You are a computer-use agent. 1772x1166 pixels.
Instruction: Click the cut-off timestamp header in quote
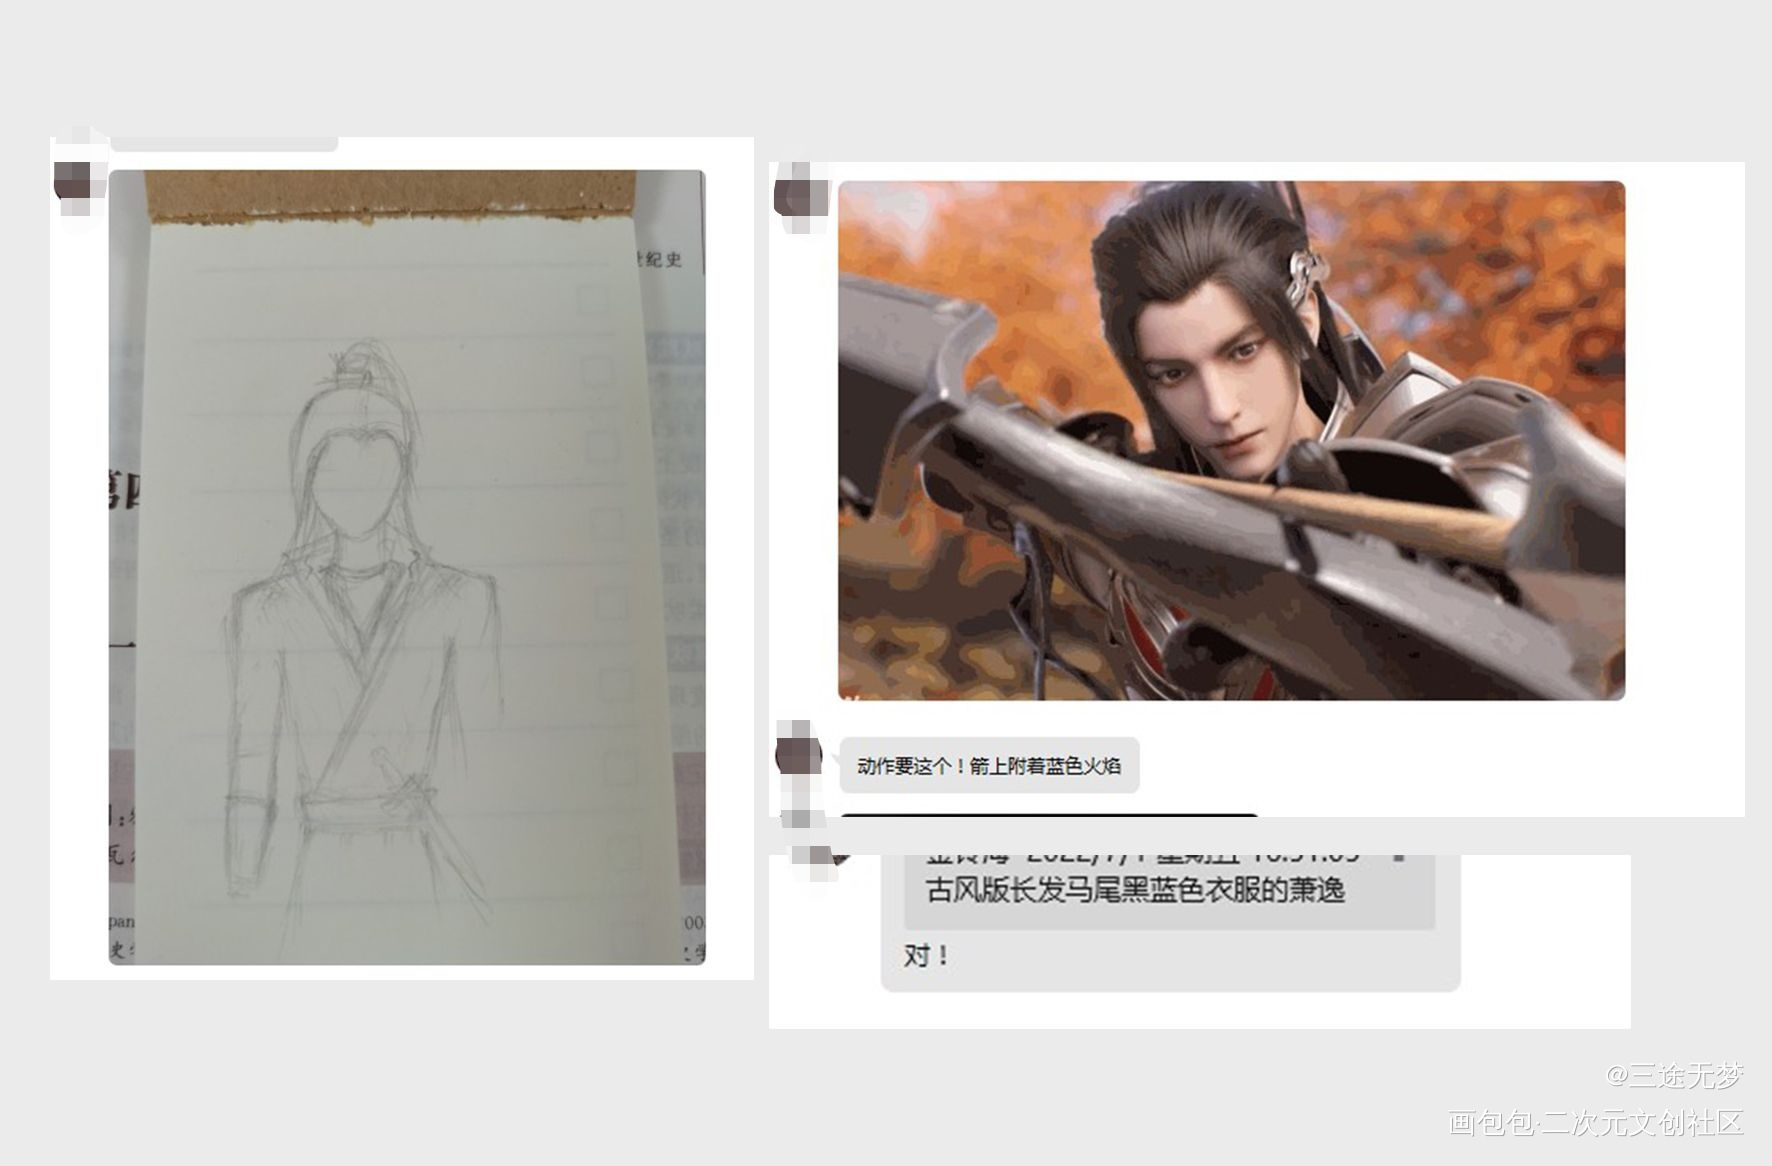pyautogui.click(x=1140, y=857)
